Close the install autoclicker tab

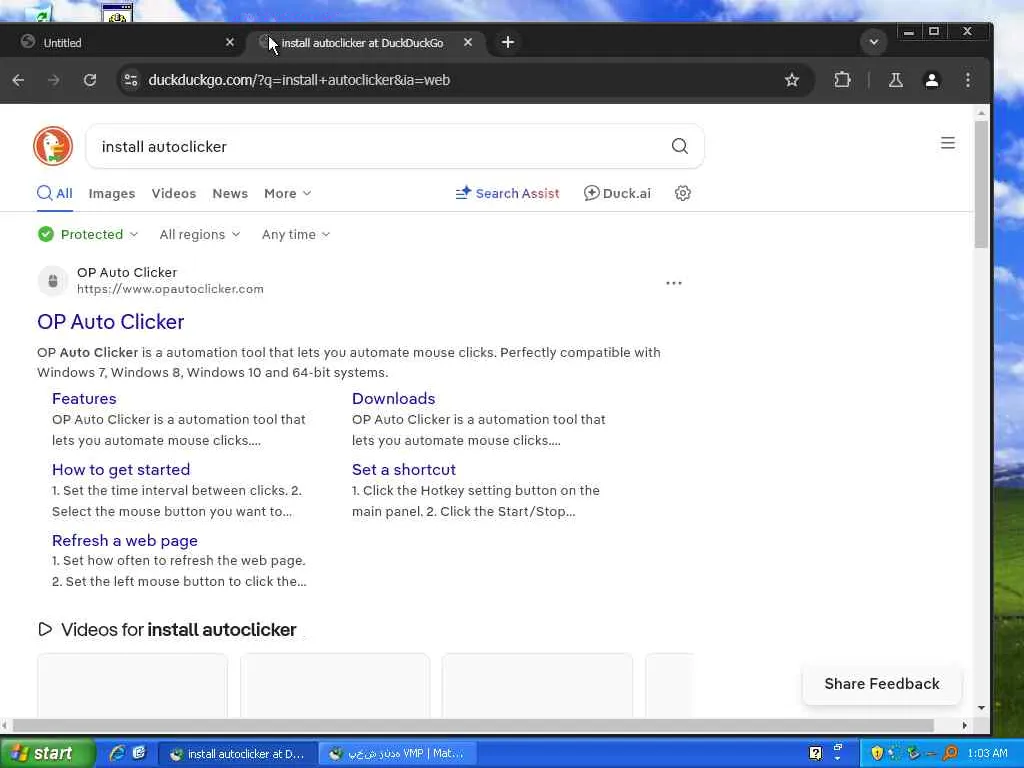point(468,42)
